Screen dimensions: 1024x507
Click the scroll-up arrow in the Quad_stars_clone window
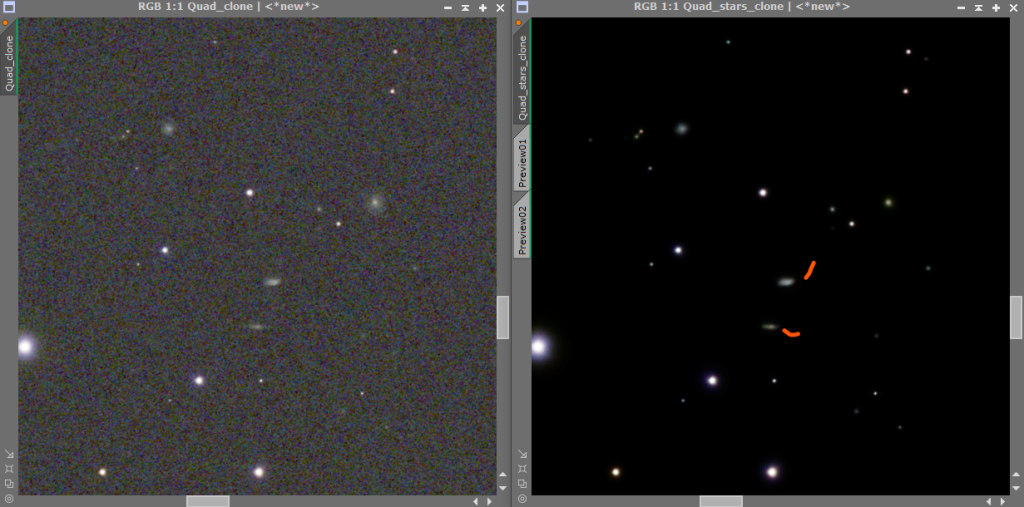1016,475
